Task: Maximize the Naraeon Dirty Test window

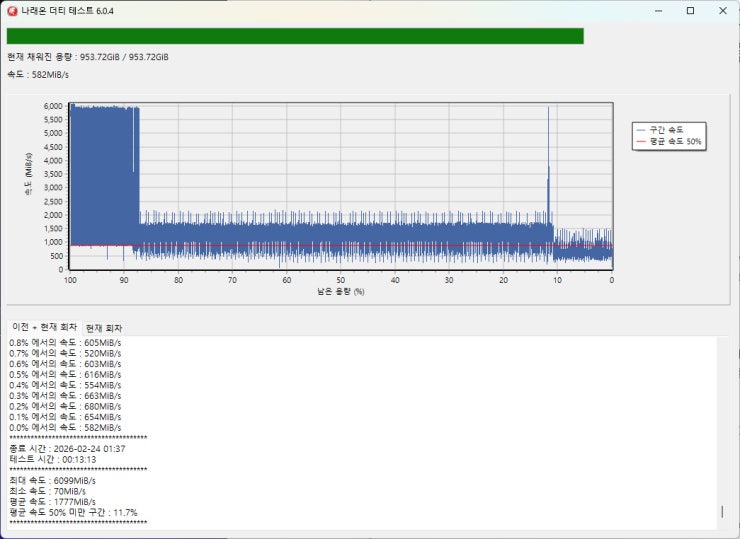Action: (x=690, y=11)
